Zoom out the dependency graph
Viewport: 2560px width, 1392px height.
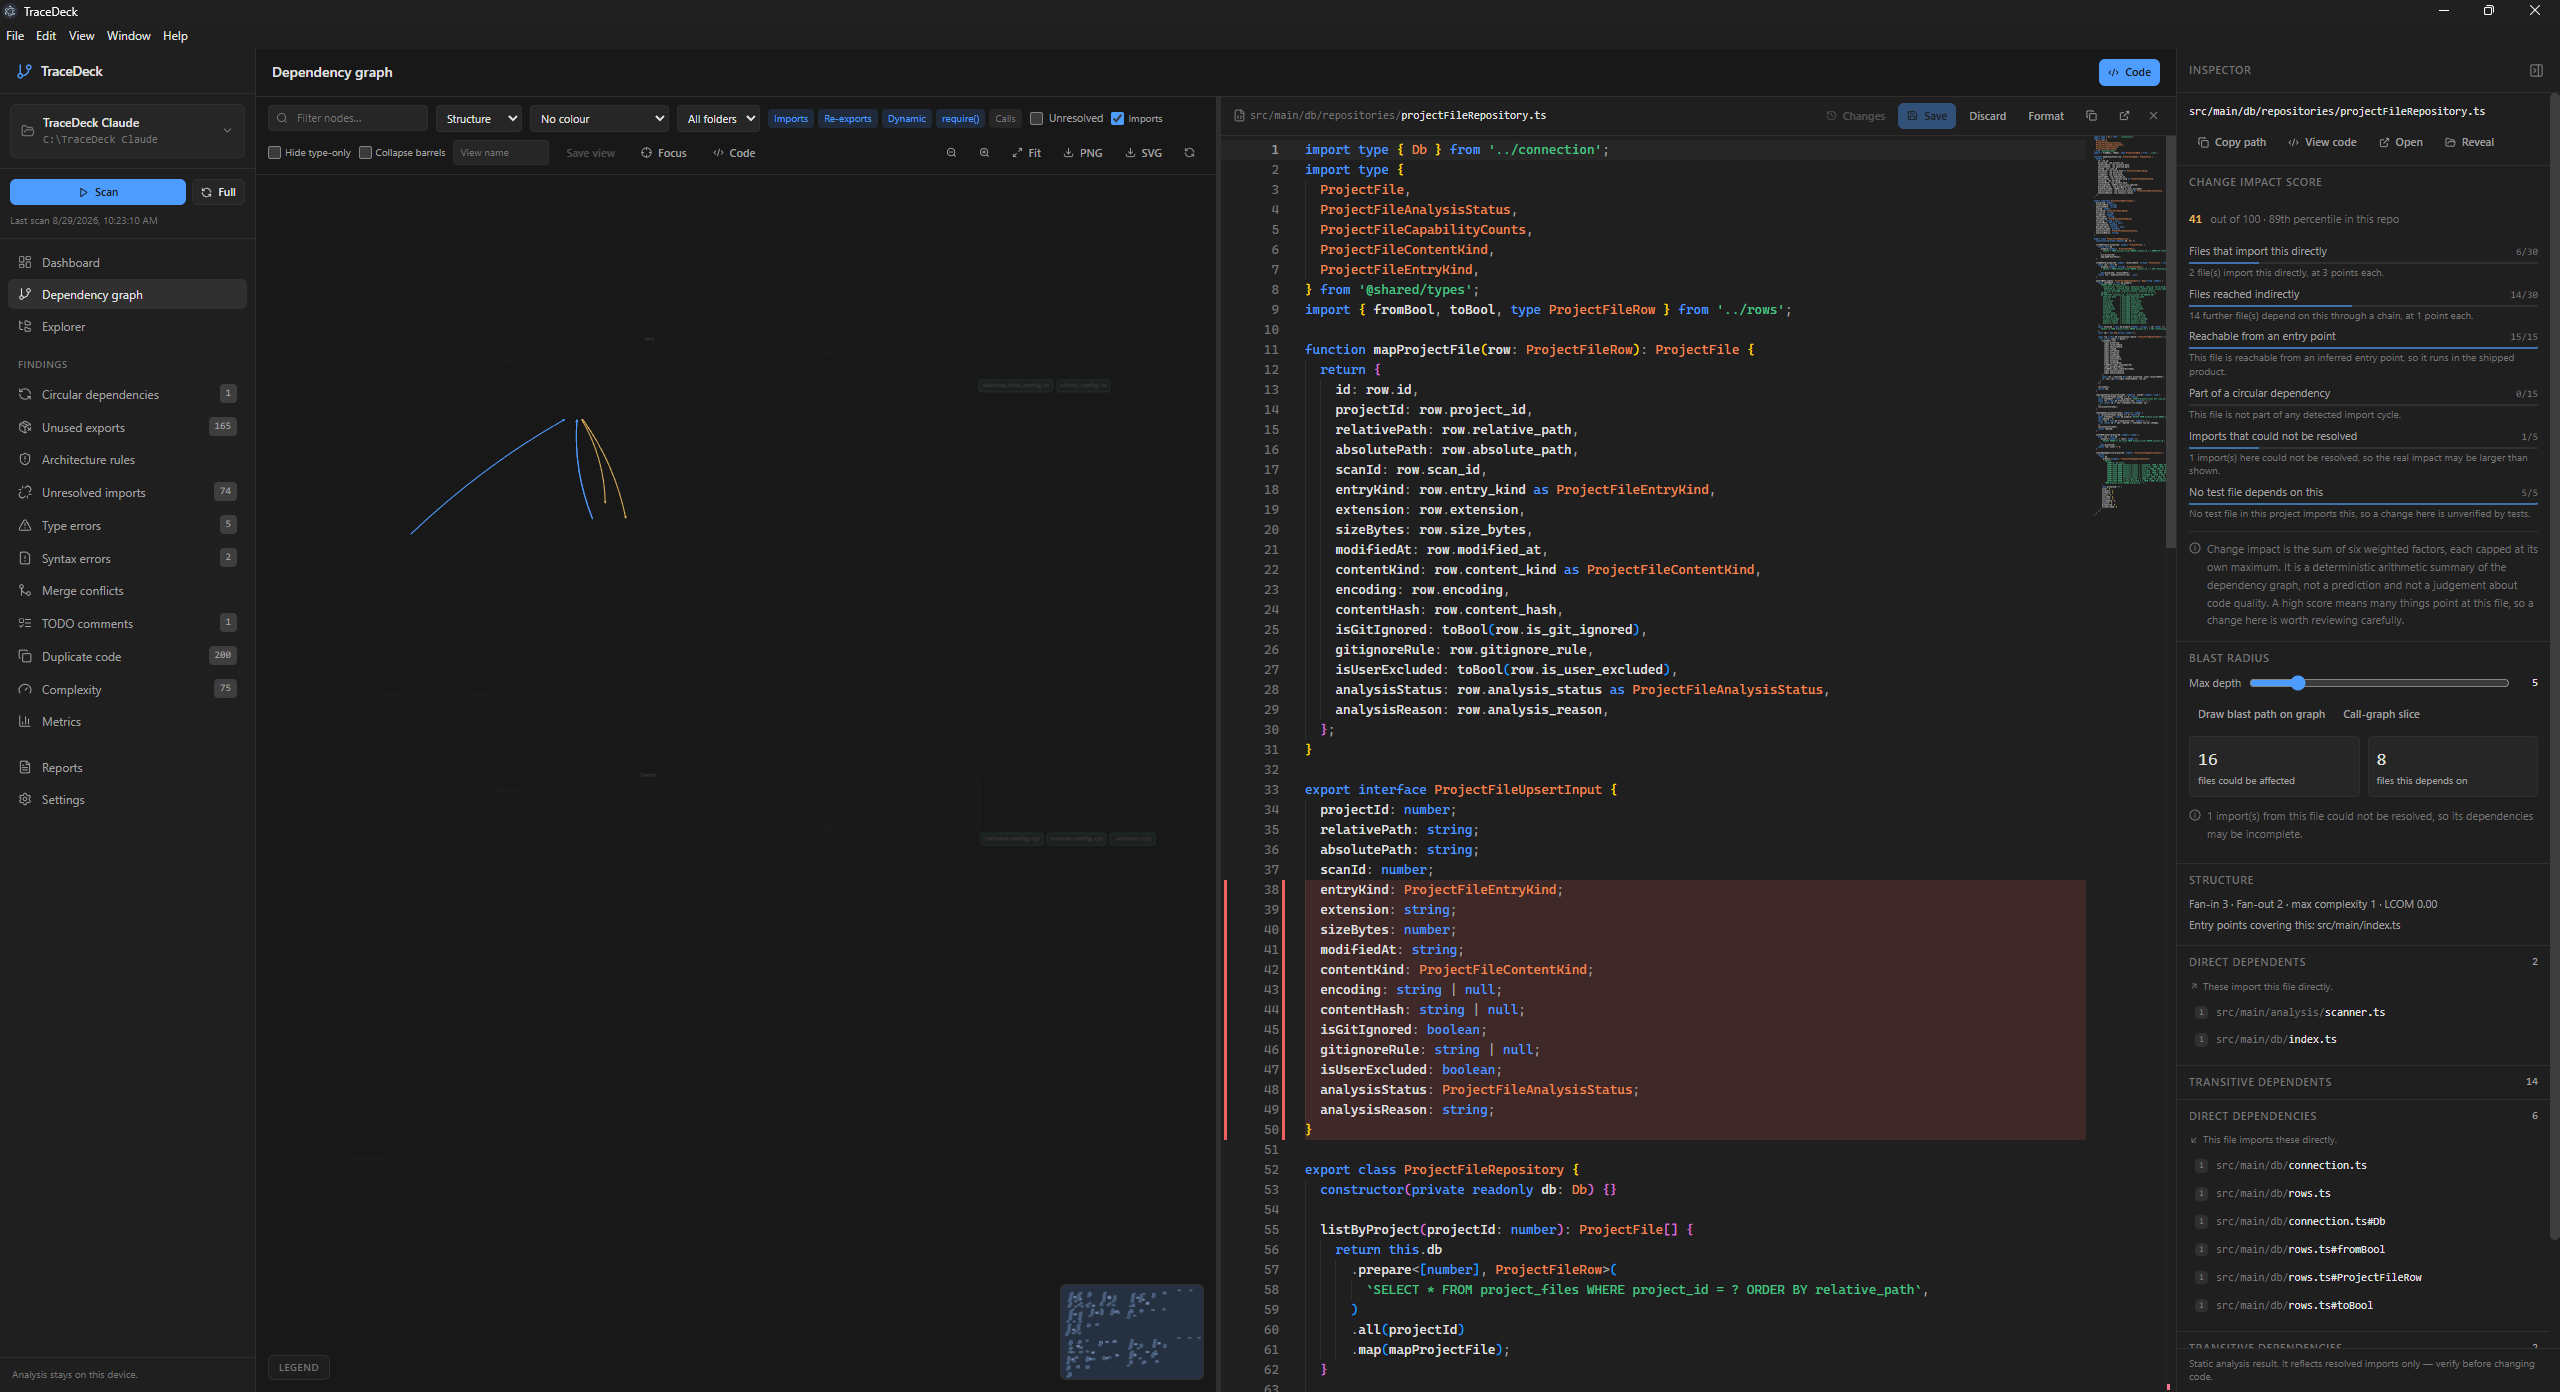(x=951, y=153)
